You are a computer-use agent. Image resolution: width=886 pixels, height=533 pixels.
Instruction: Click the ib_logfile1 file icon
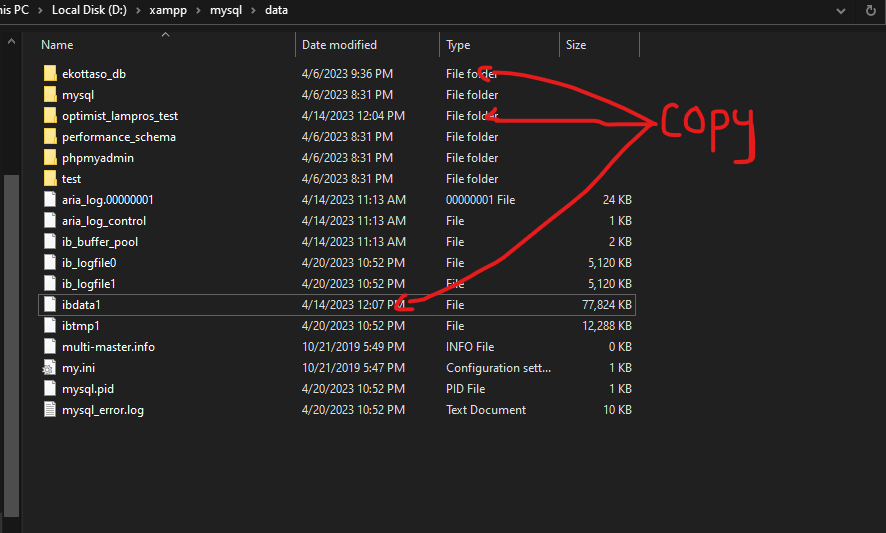(x=50, y=283)
